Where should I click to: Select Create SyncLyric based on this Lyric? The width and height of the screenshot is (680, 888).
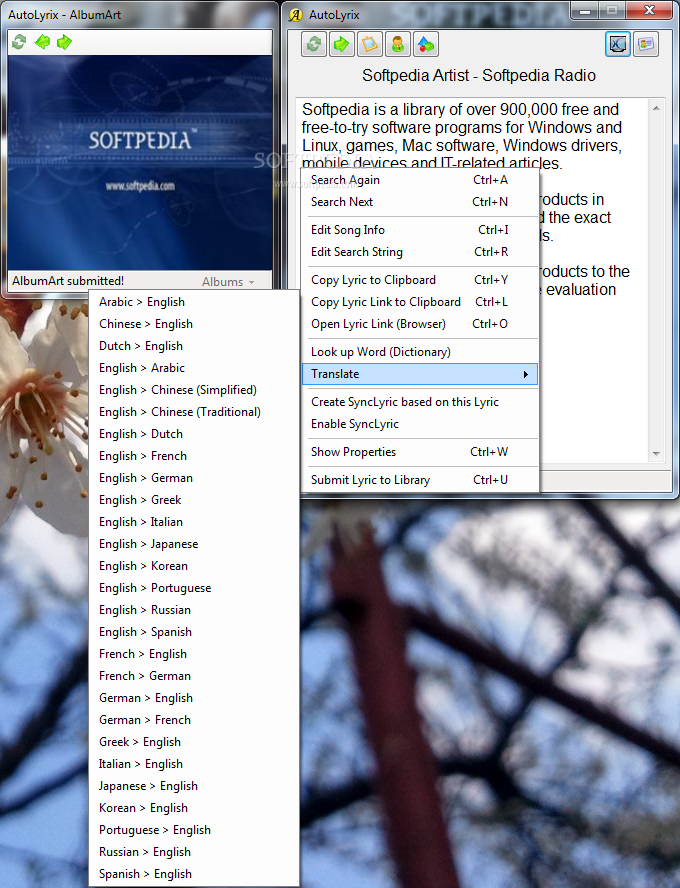point(420,402)
